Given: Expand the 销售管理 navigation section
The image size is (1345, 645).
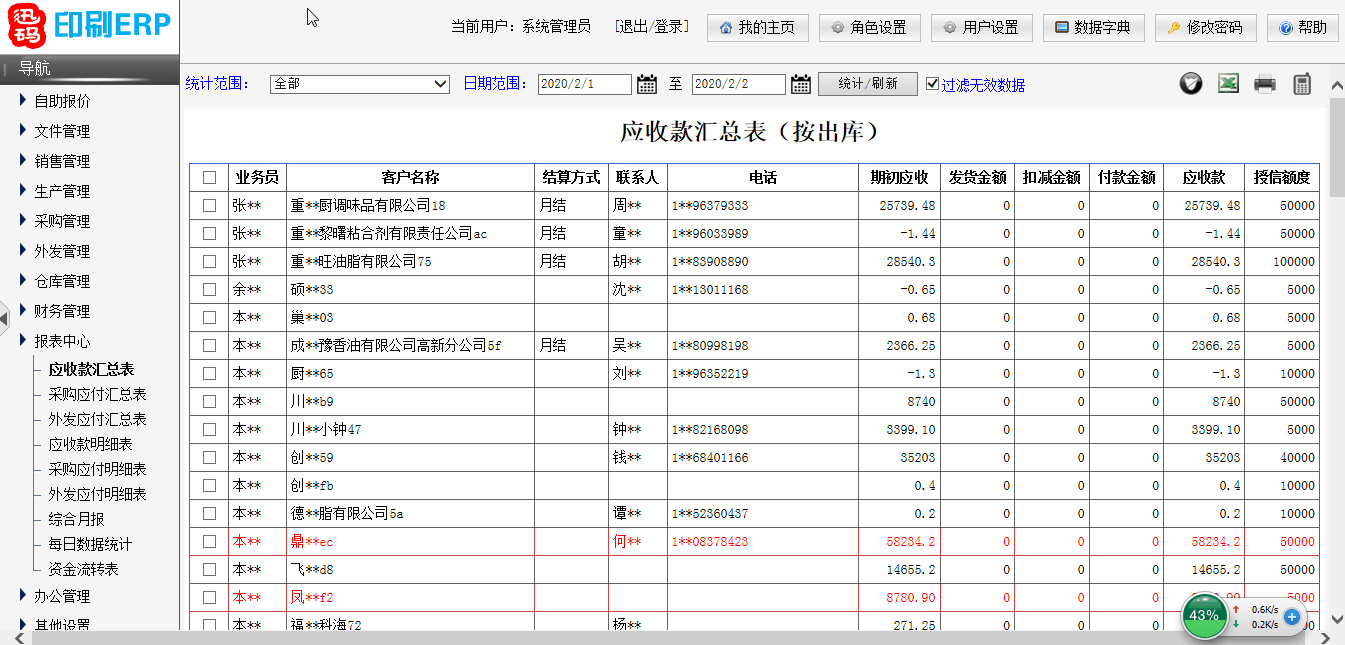Looking at the screenshot, I should click(x=62, y=161).
